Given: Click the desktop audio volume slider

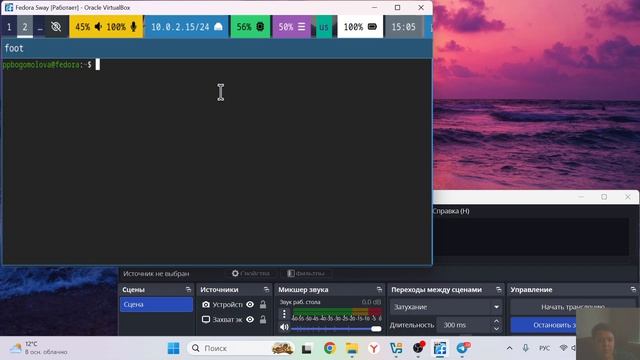Looking at the screenshot, I should (336, 329).
